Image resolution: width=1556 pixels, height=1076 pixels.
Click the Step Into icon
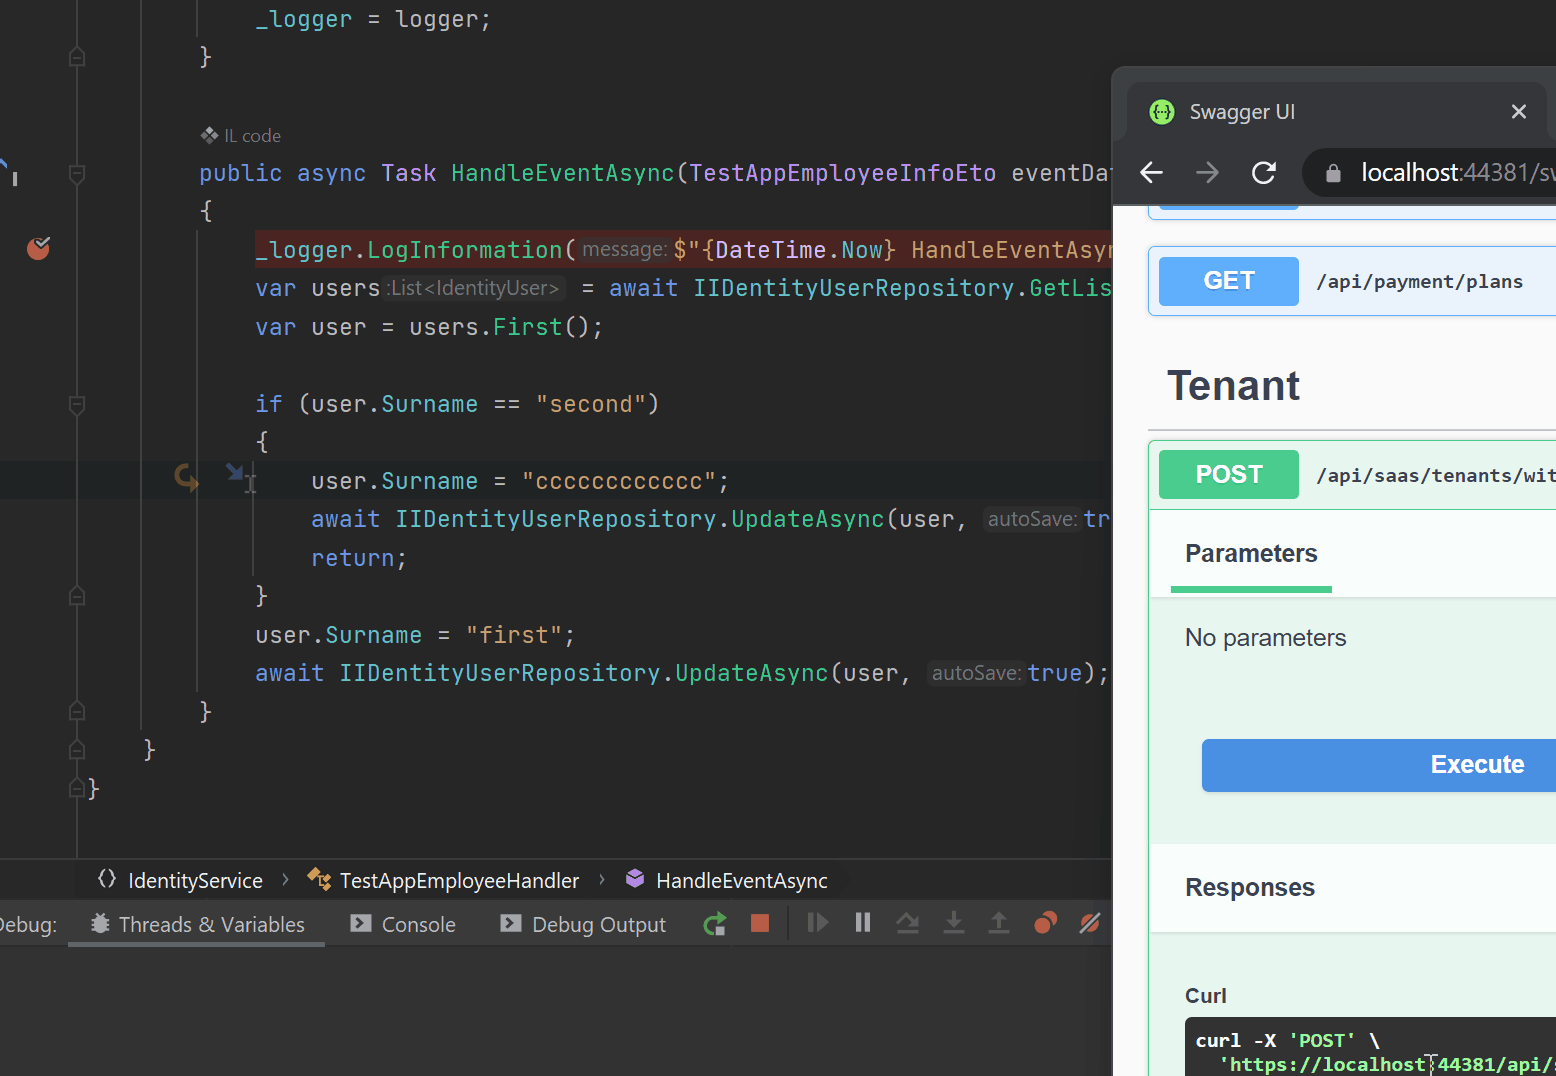[954, 923]
